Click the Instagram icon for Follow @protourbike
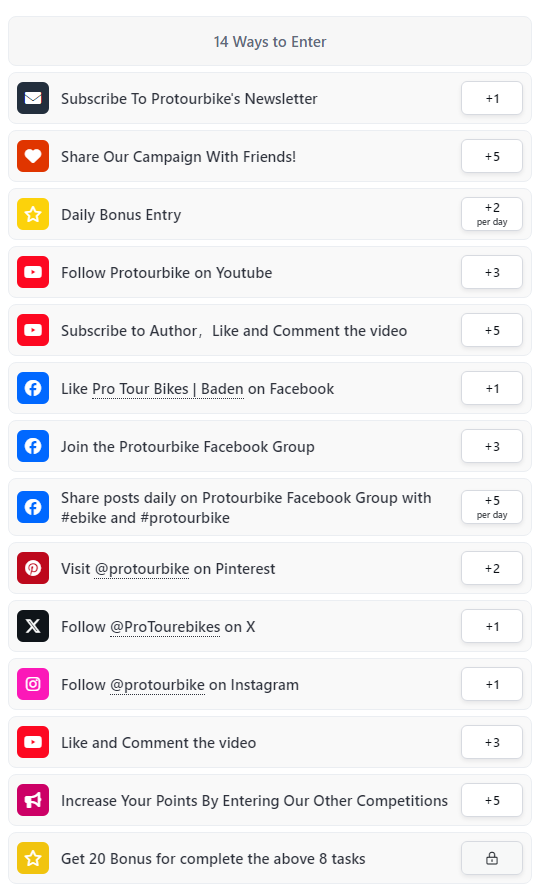Screen dimensions: 540x890 33,684
